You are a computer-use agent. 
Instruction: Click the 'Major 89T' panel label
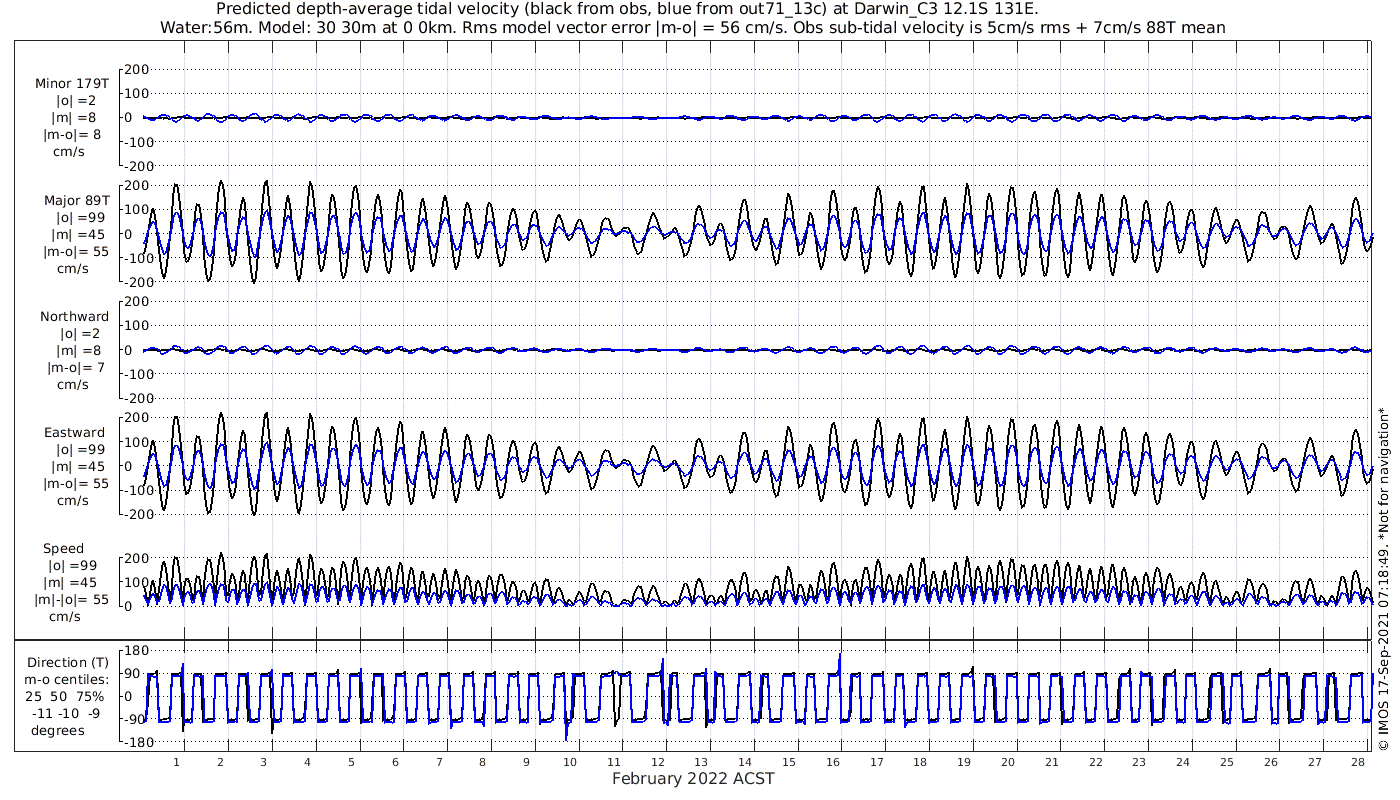click(76, 200)
